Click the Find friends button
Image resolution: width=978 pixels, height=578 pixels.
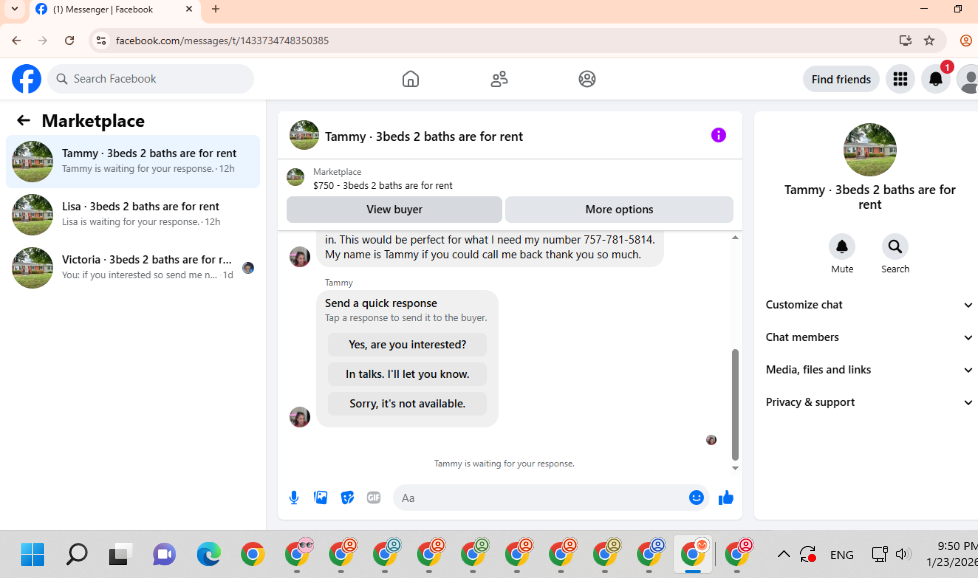click(841, 79)
